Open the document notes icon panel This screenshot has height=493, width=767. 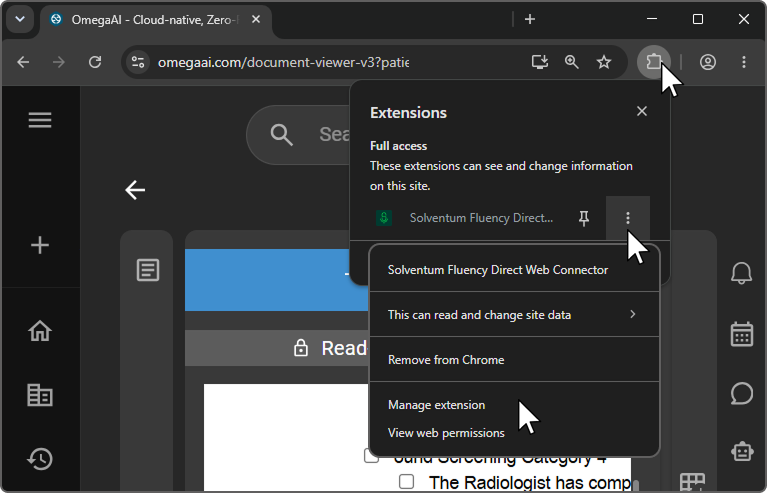[148, 270]
